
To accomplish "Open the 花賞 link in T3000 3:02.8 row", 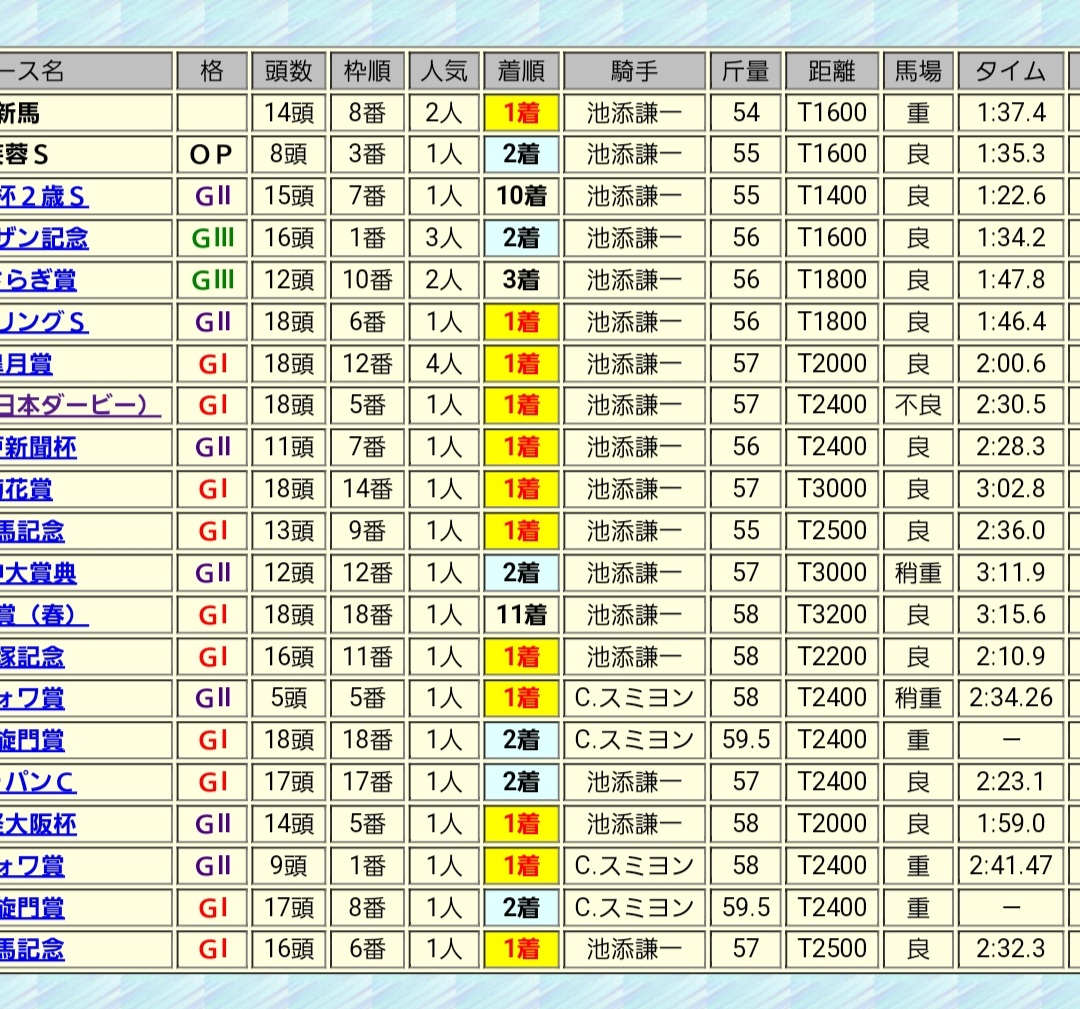I will (26, 490).
